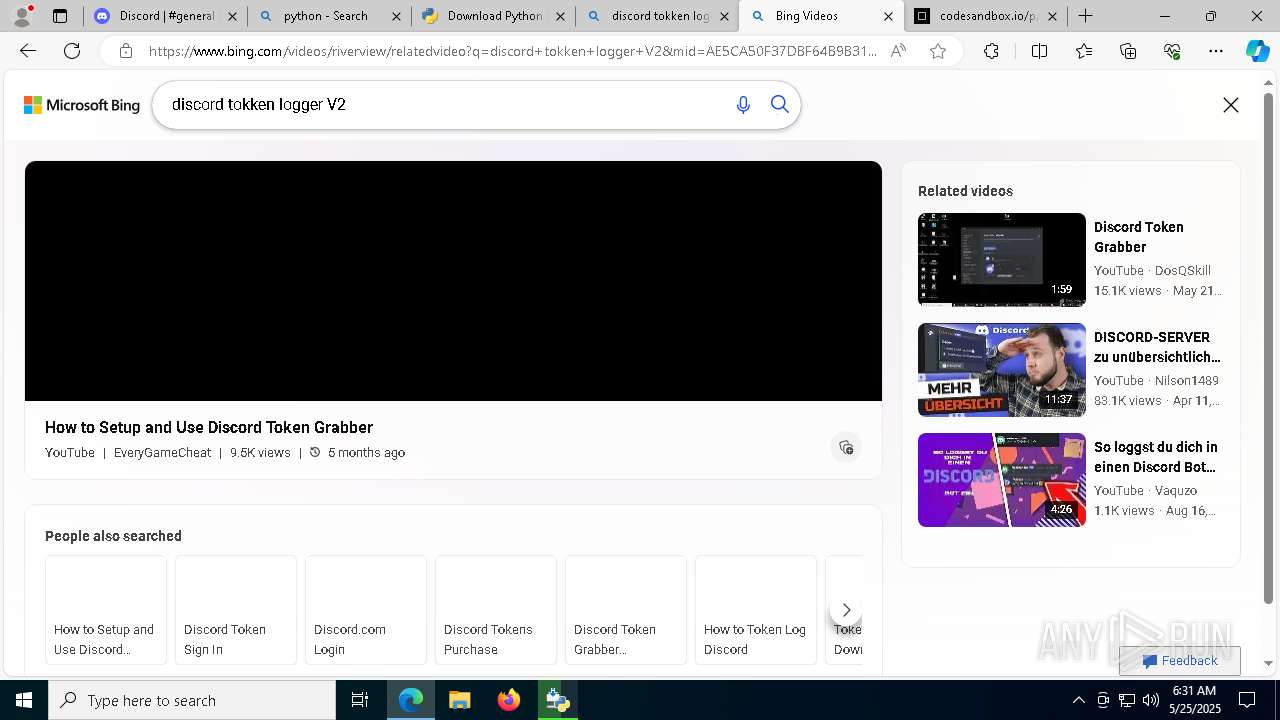Submit search with magnifier icon

click(780, 105)
